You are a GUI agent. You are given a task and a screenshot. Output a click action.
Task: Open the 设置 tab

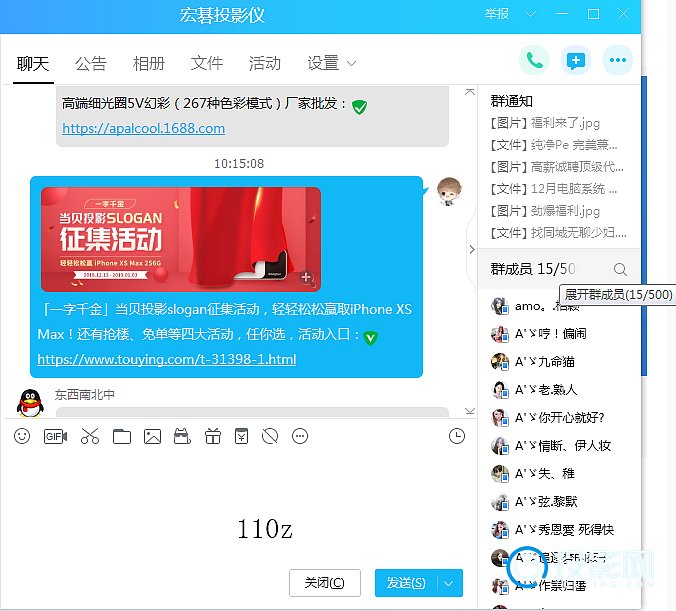tap(323, 64)
